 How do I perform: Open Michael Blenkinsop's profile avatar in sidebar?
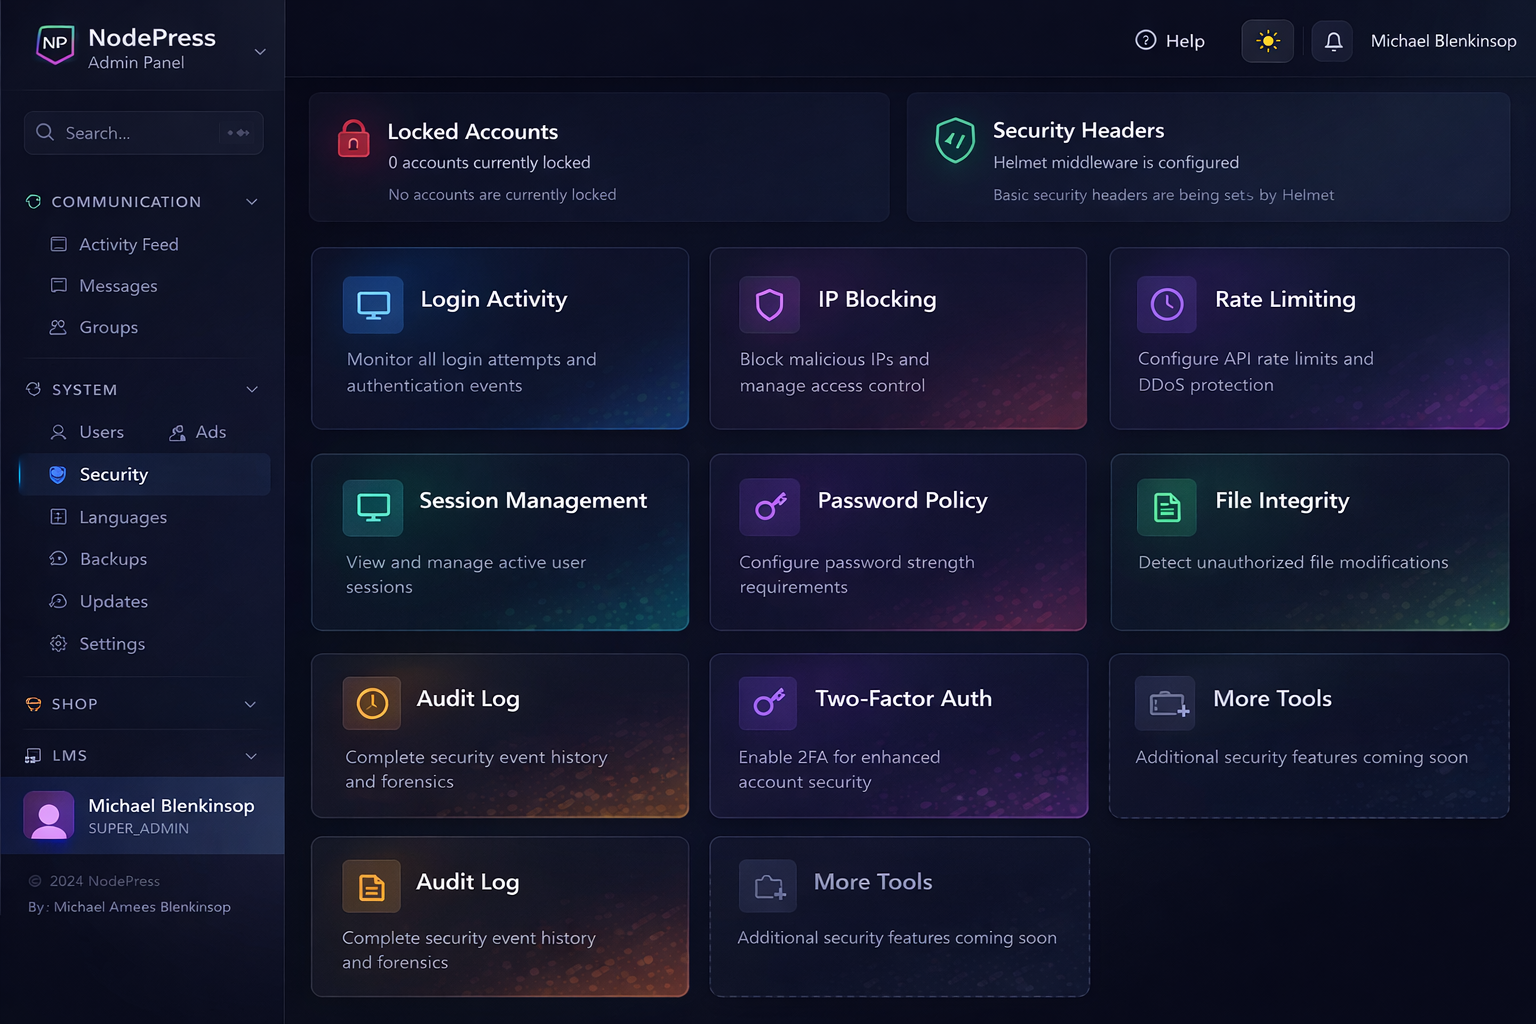(x=49, y=816)
